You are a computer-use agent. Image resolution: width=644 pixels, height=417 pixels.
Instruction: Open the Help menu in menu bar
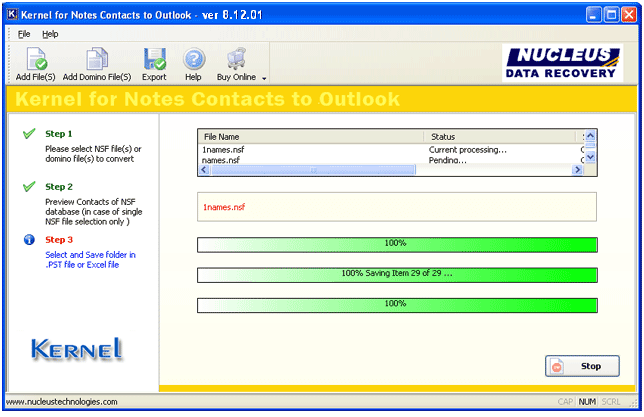(50, 34)
